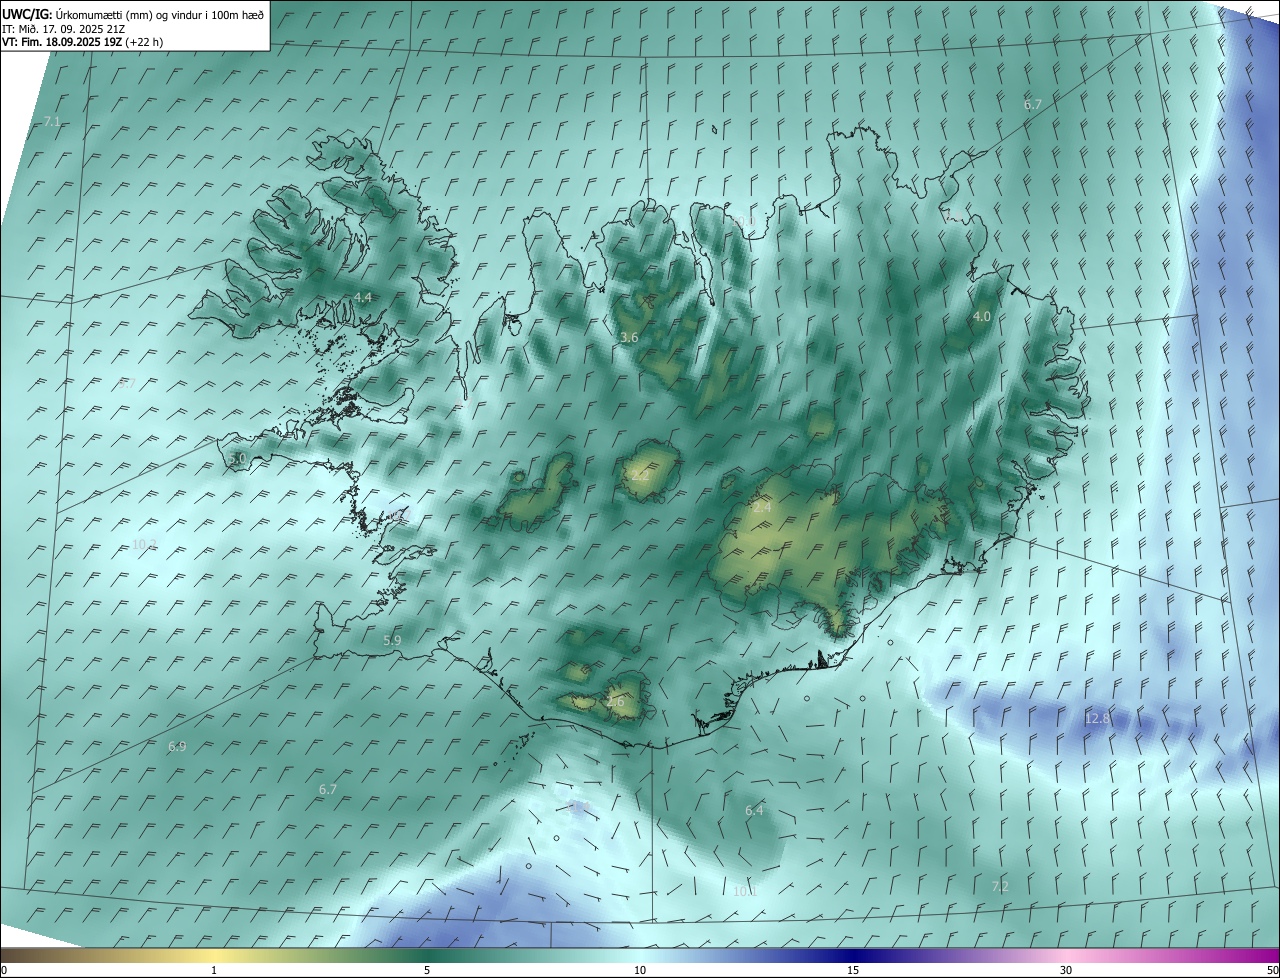Click the 2.6 value near the south coast
1280x978 pixels.
tap(615, 702)
